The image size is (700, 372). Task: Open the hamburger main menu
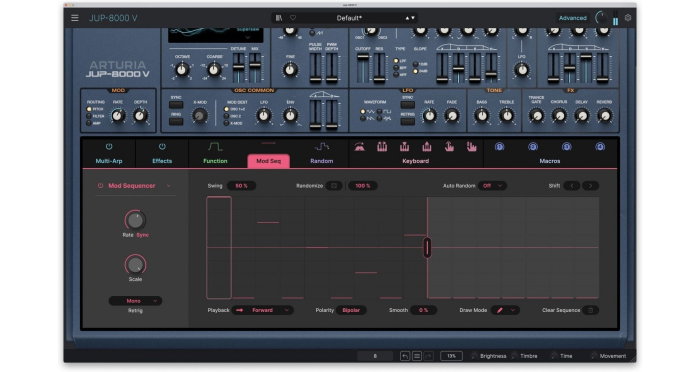pos(75,18)
